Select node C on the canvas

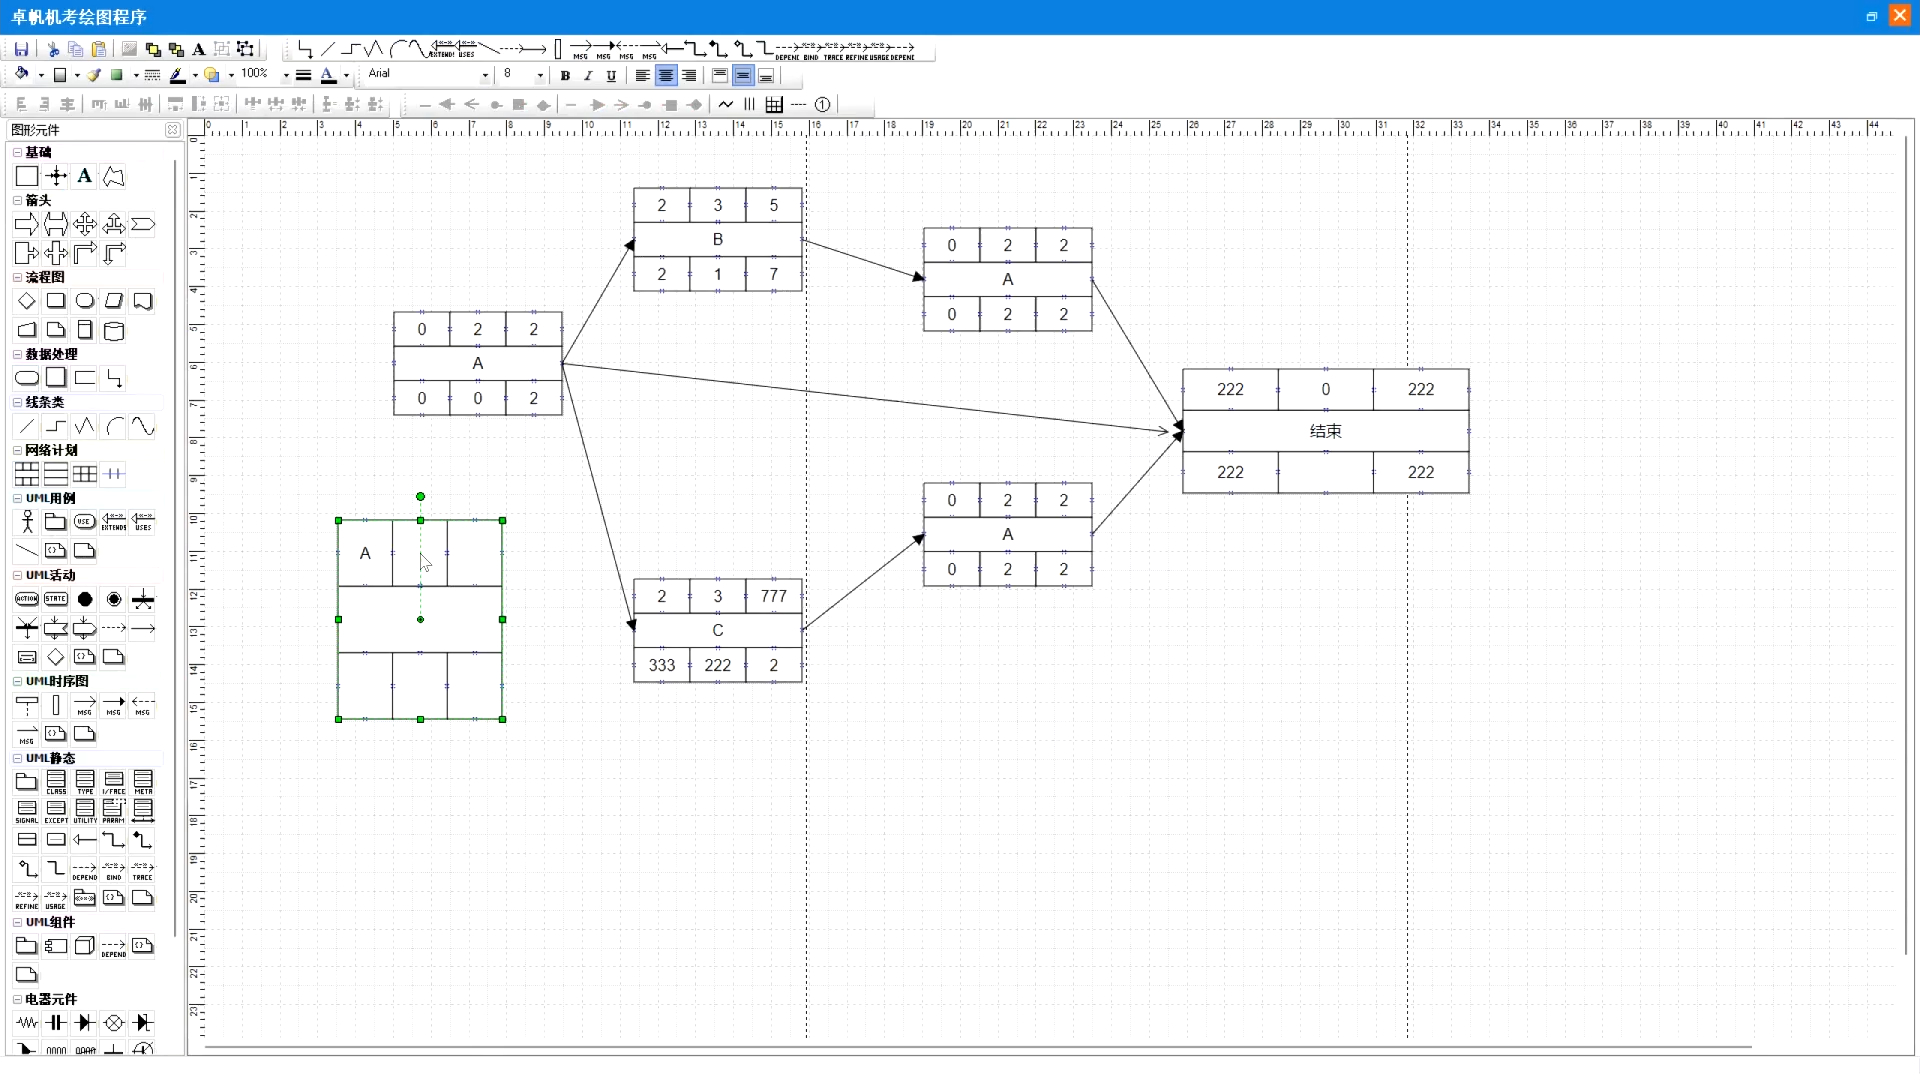click(717, 630)
